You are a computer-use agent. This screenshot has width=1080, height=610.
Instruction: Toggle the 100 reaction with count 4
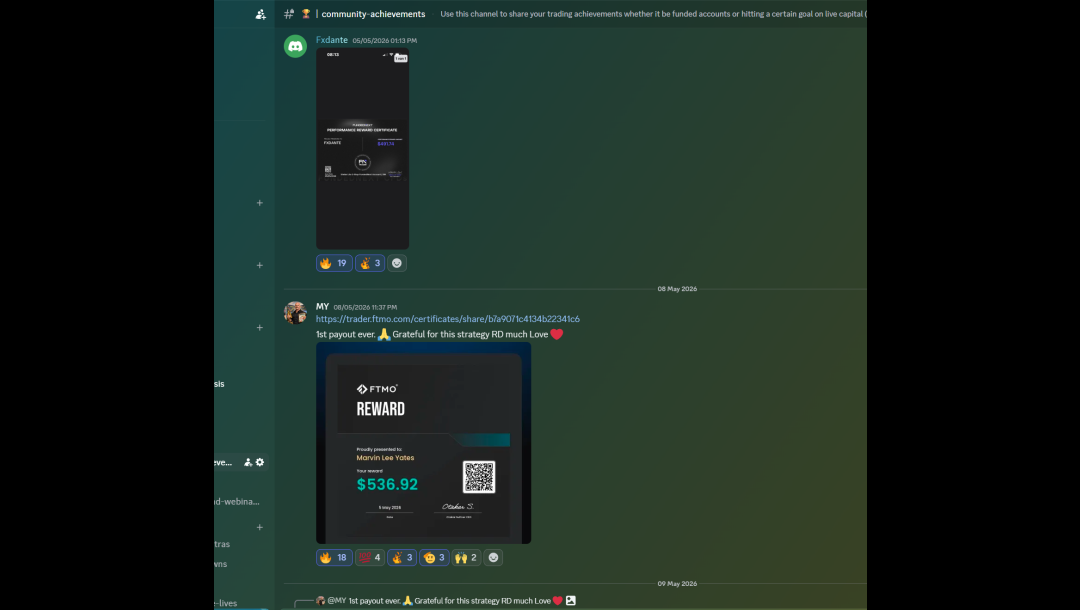pos(370,558)
